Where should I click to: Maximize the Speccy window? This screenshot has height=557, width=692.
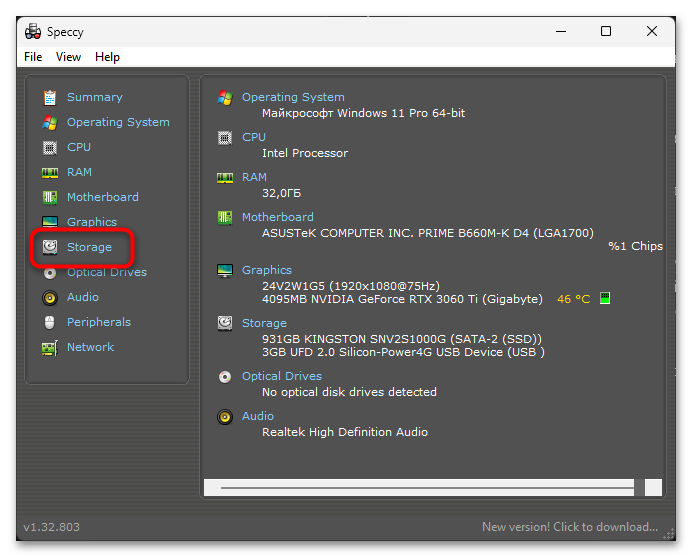606,31
